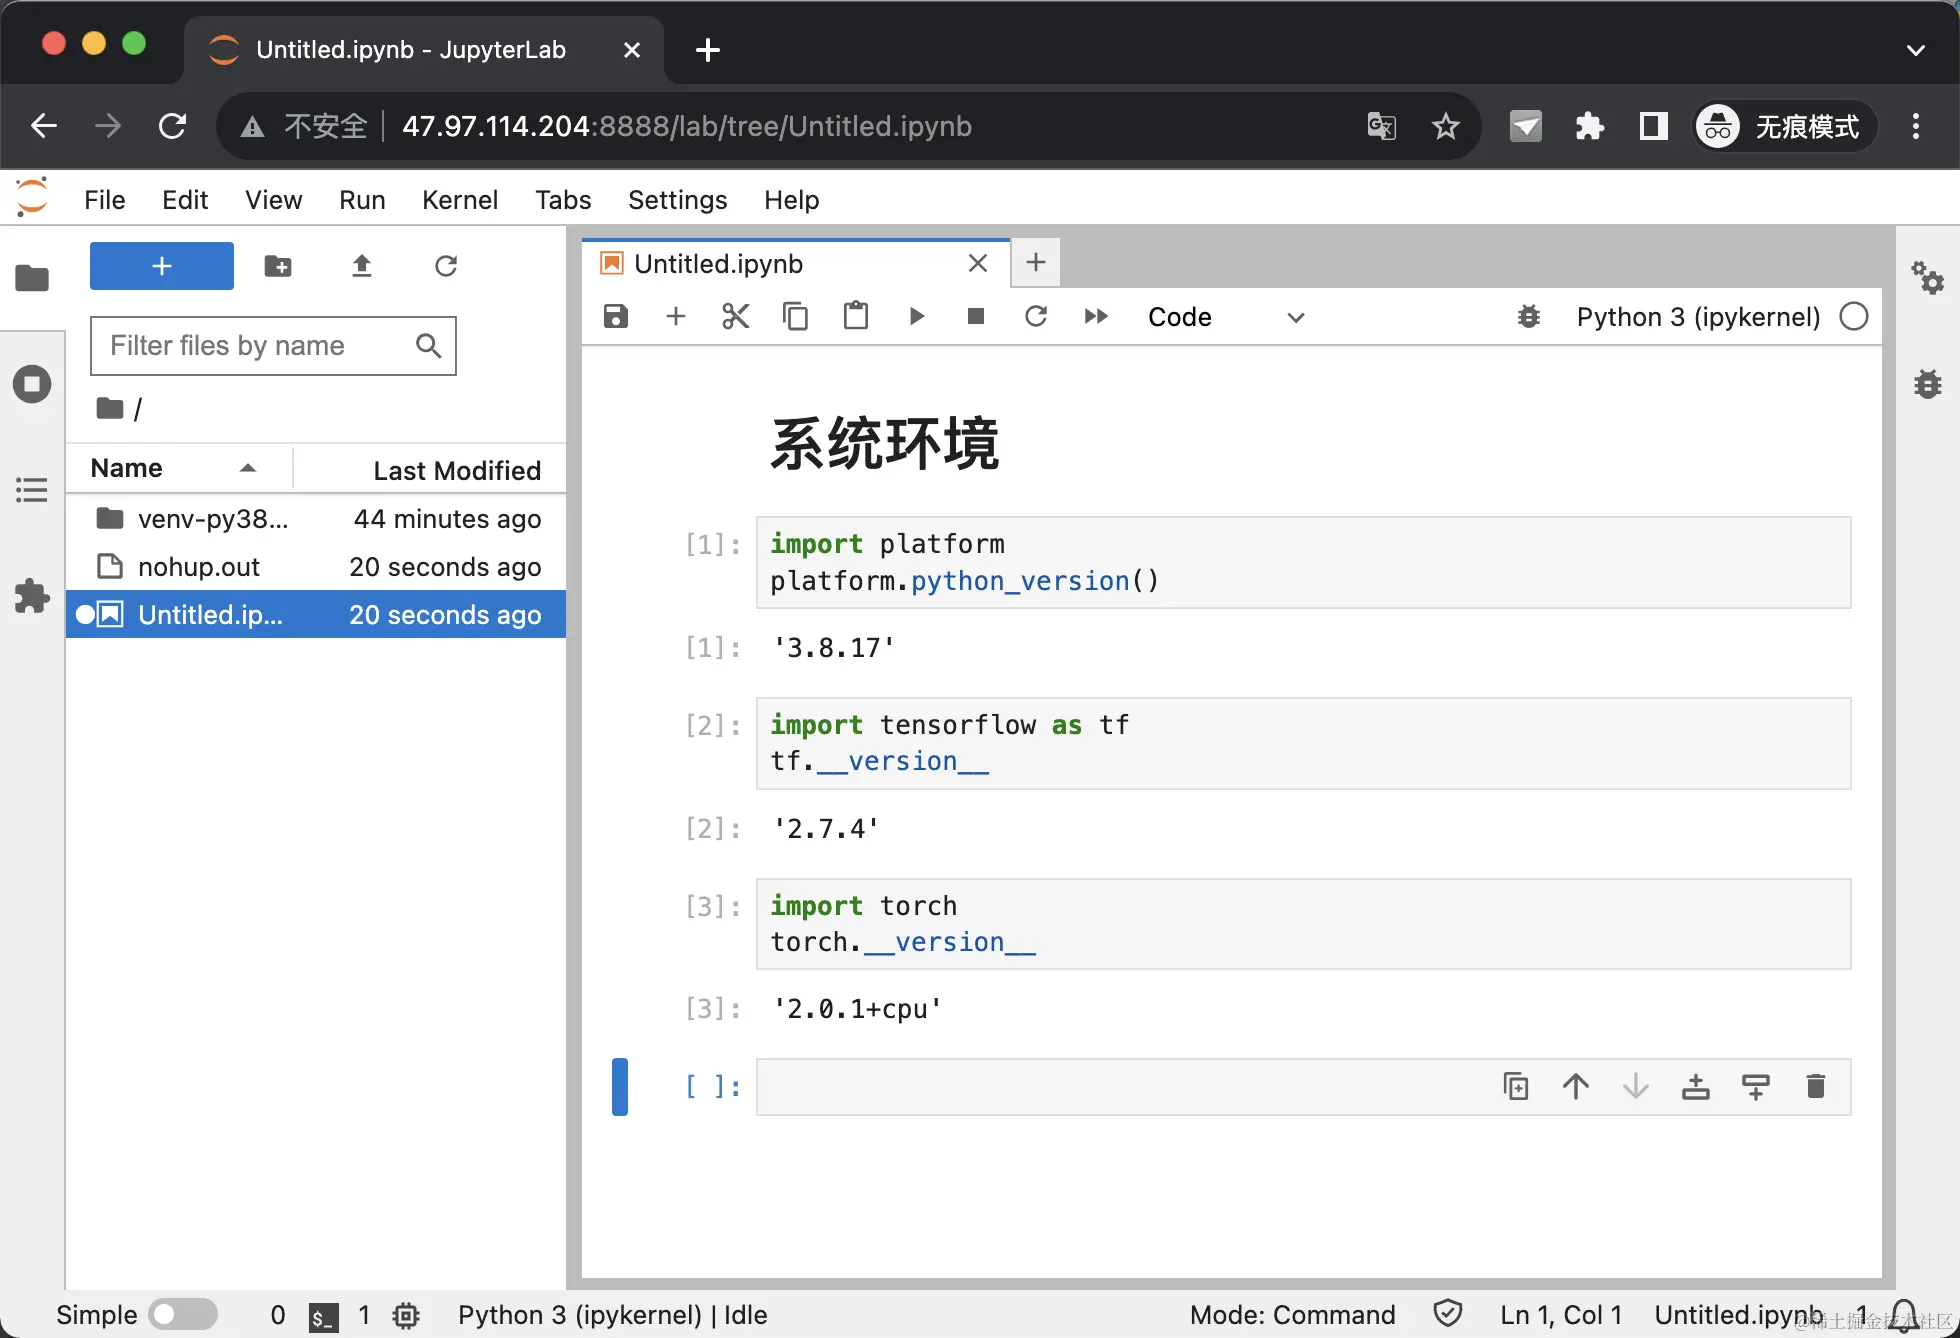Click the kernel status circle indicator
This screenshot has height=1338, width=1960.
[1853, 317]
